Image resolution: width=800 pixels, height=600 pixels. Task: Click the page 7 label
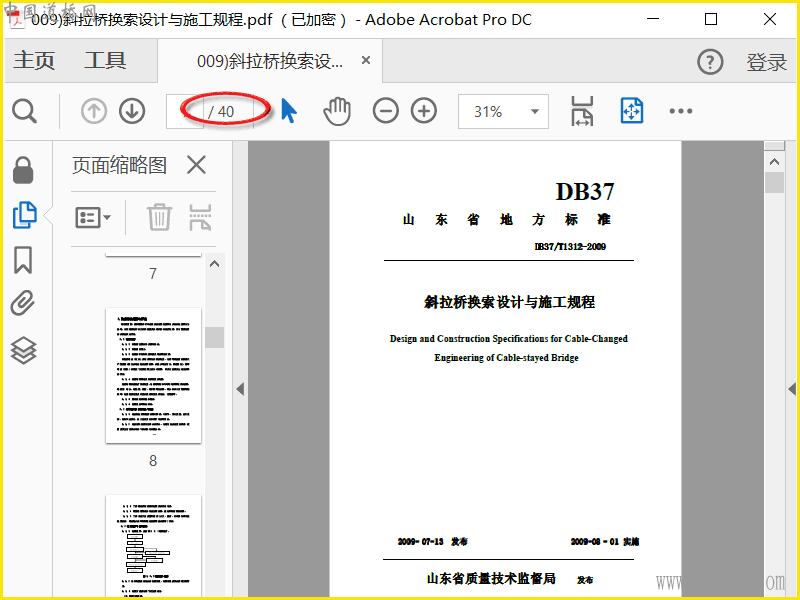[153, 273]
